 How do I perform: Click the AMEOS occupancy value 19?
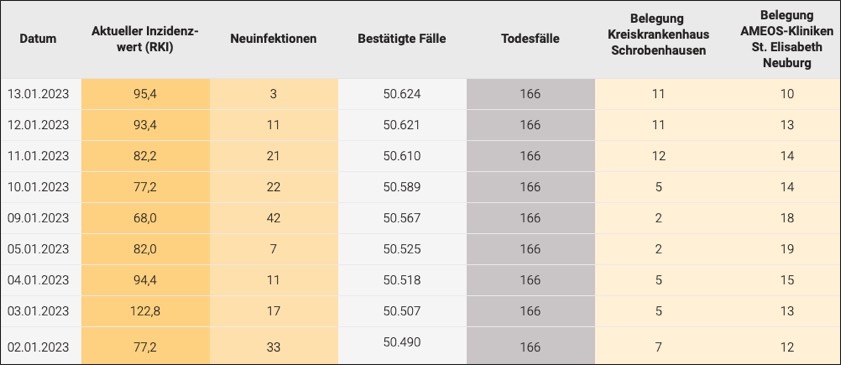pos(787,249)
